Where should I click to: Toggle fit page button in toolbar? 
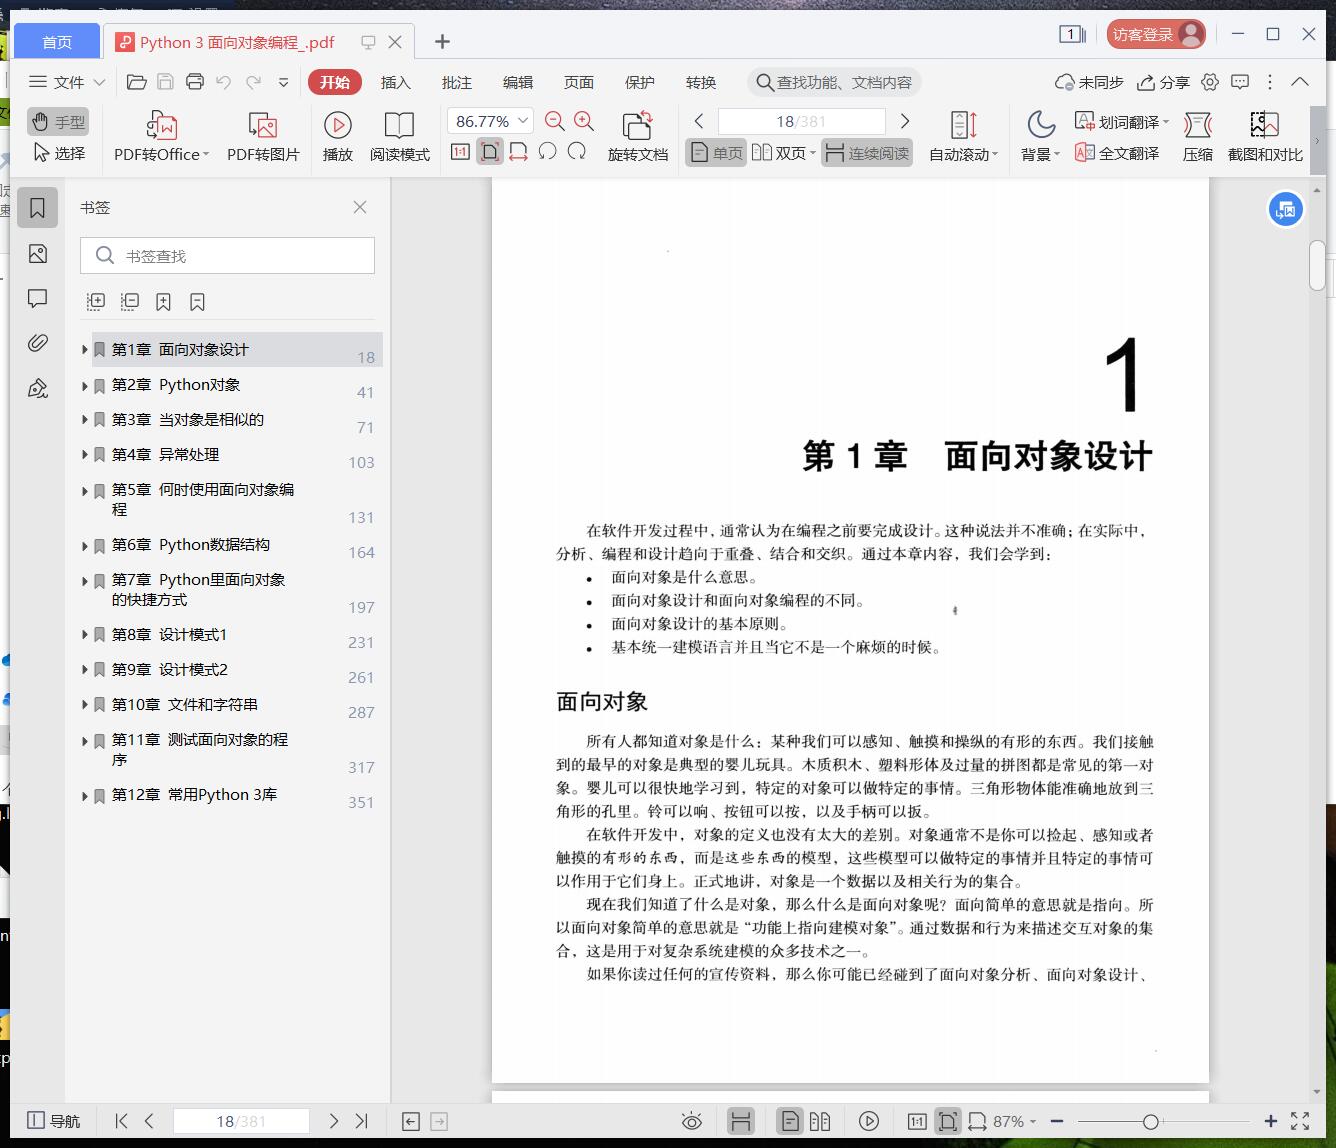[x=489, y=152]
